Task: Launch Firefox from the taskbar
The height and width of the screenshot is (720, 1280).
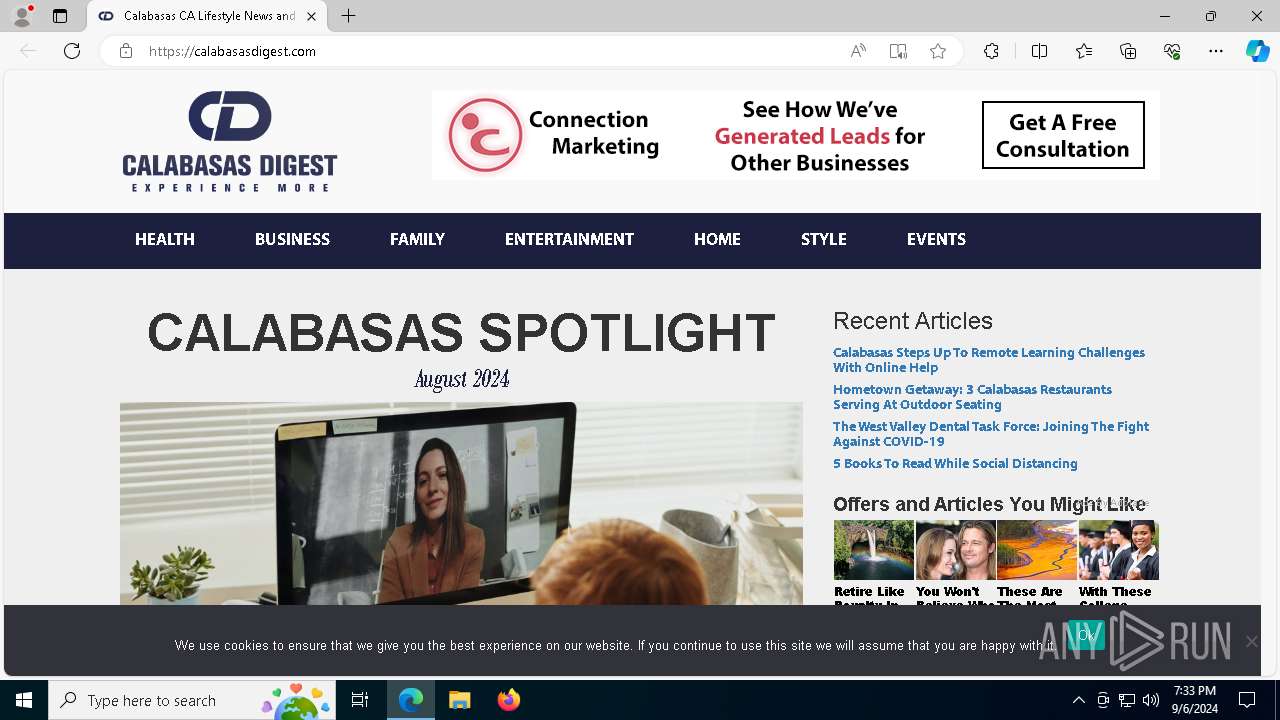Action: [x=508, y=700]
